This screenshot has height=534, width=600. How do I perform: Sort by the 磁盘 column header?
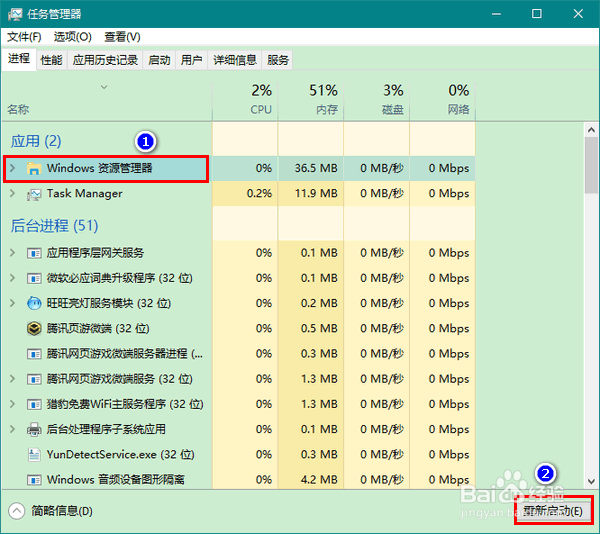tap(377, 100)
